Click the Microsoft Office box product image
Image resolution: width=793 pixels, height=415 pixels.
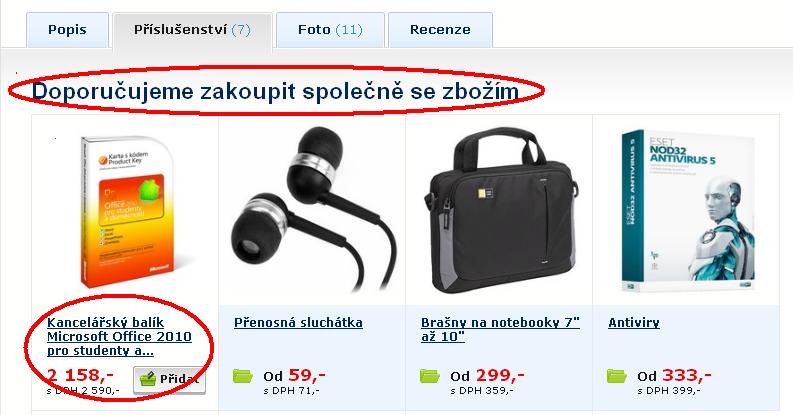(x=126, y=212)
